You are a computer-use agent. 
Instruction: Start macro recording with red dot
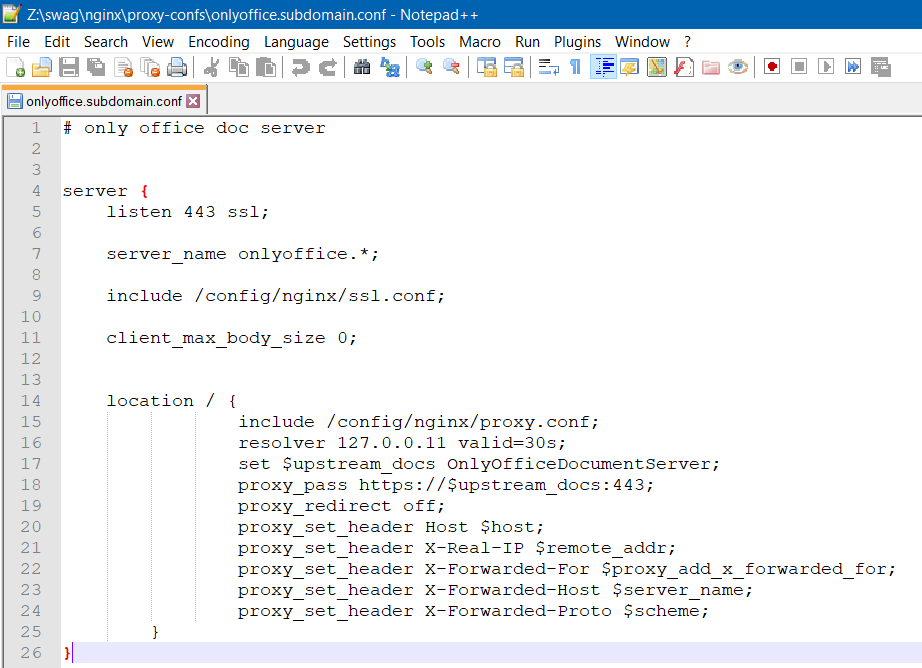pos(772,67)
